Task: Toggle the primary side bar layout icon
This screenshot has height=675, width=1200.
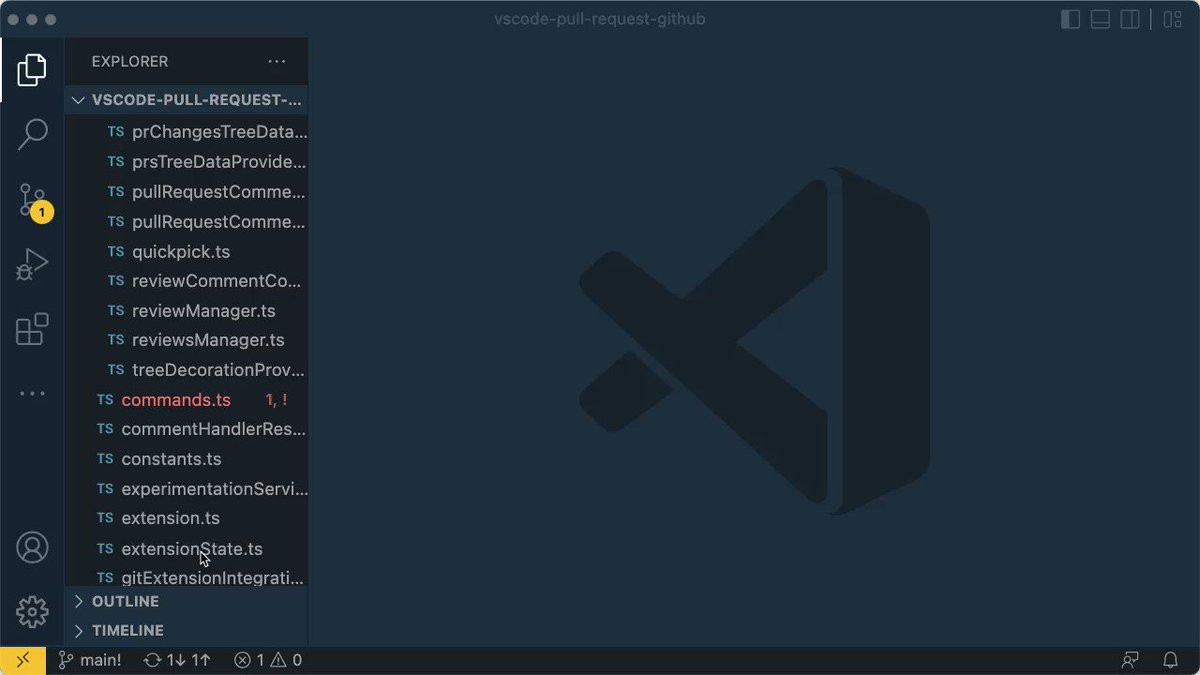Action: [1070, 19]
